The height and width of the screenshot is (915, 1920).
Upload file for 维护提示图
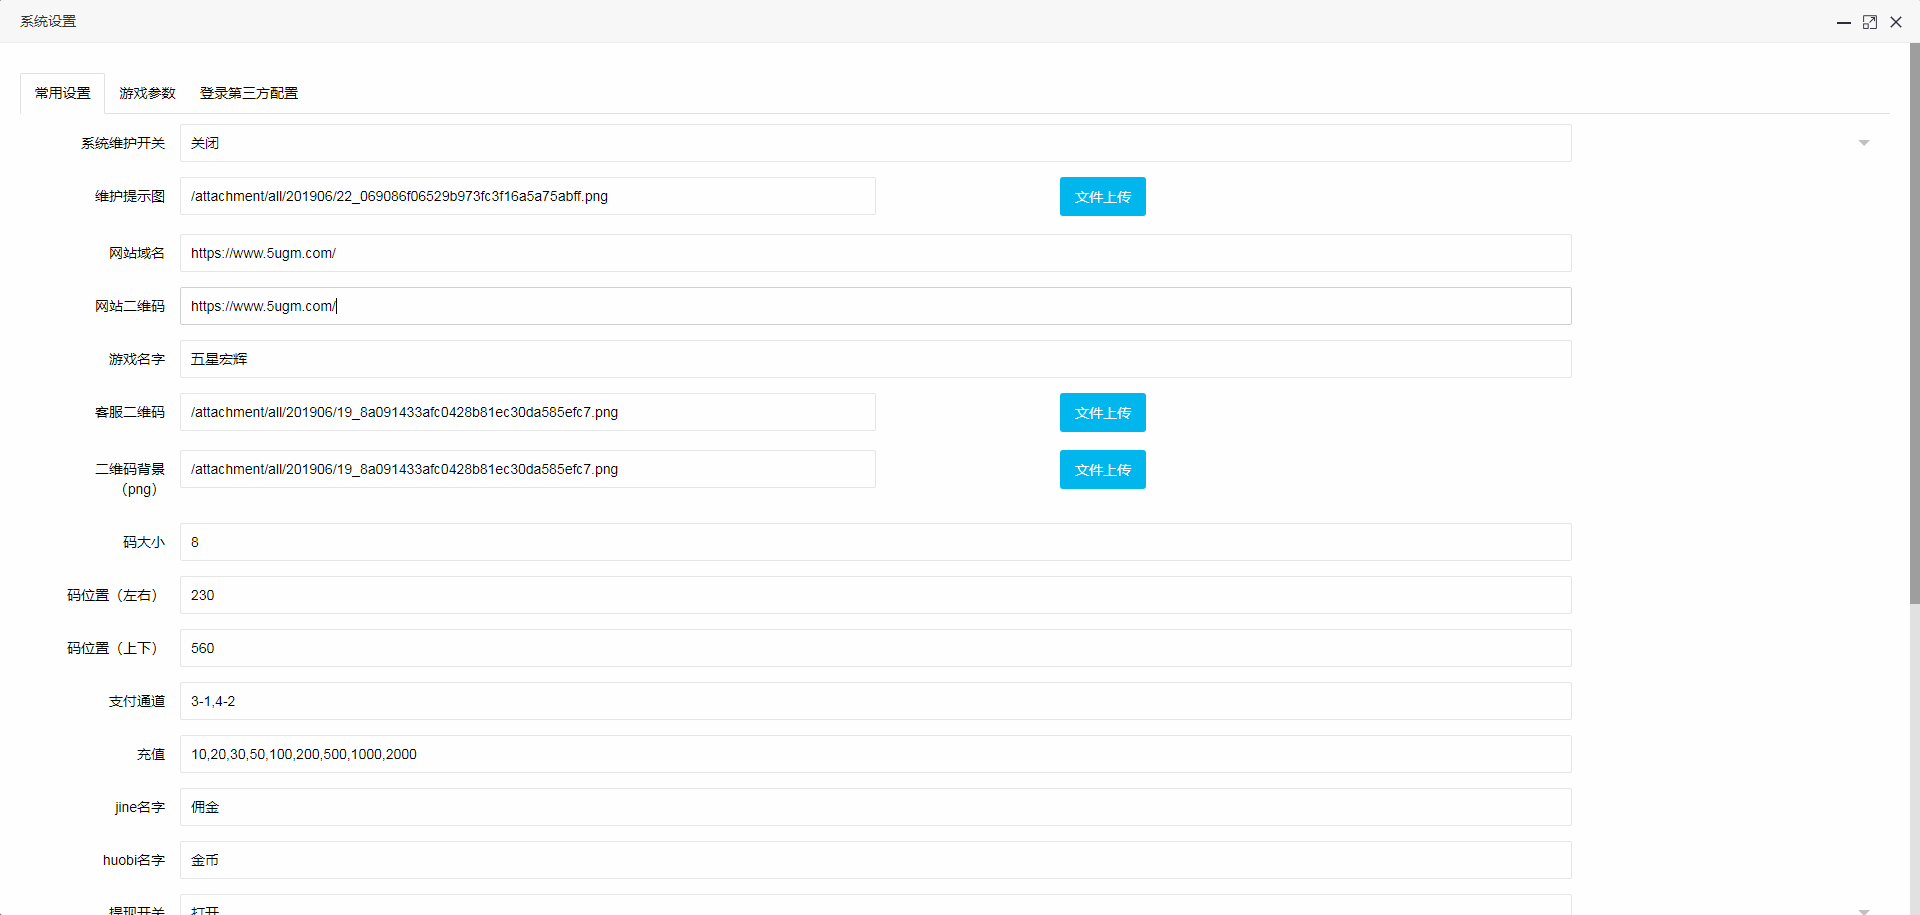tap(1102, 197)
